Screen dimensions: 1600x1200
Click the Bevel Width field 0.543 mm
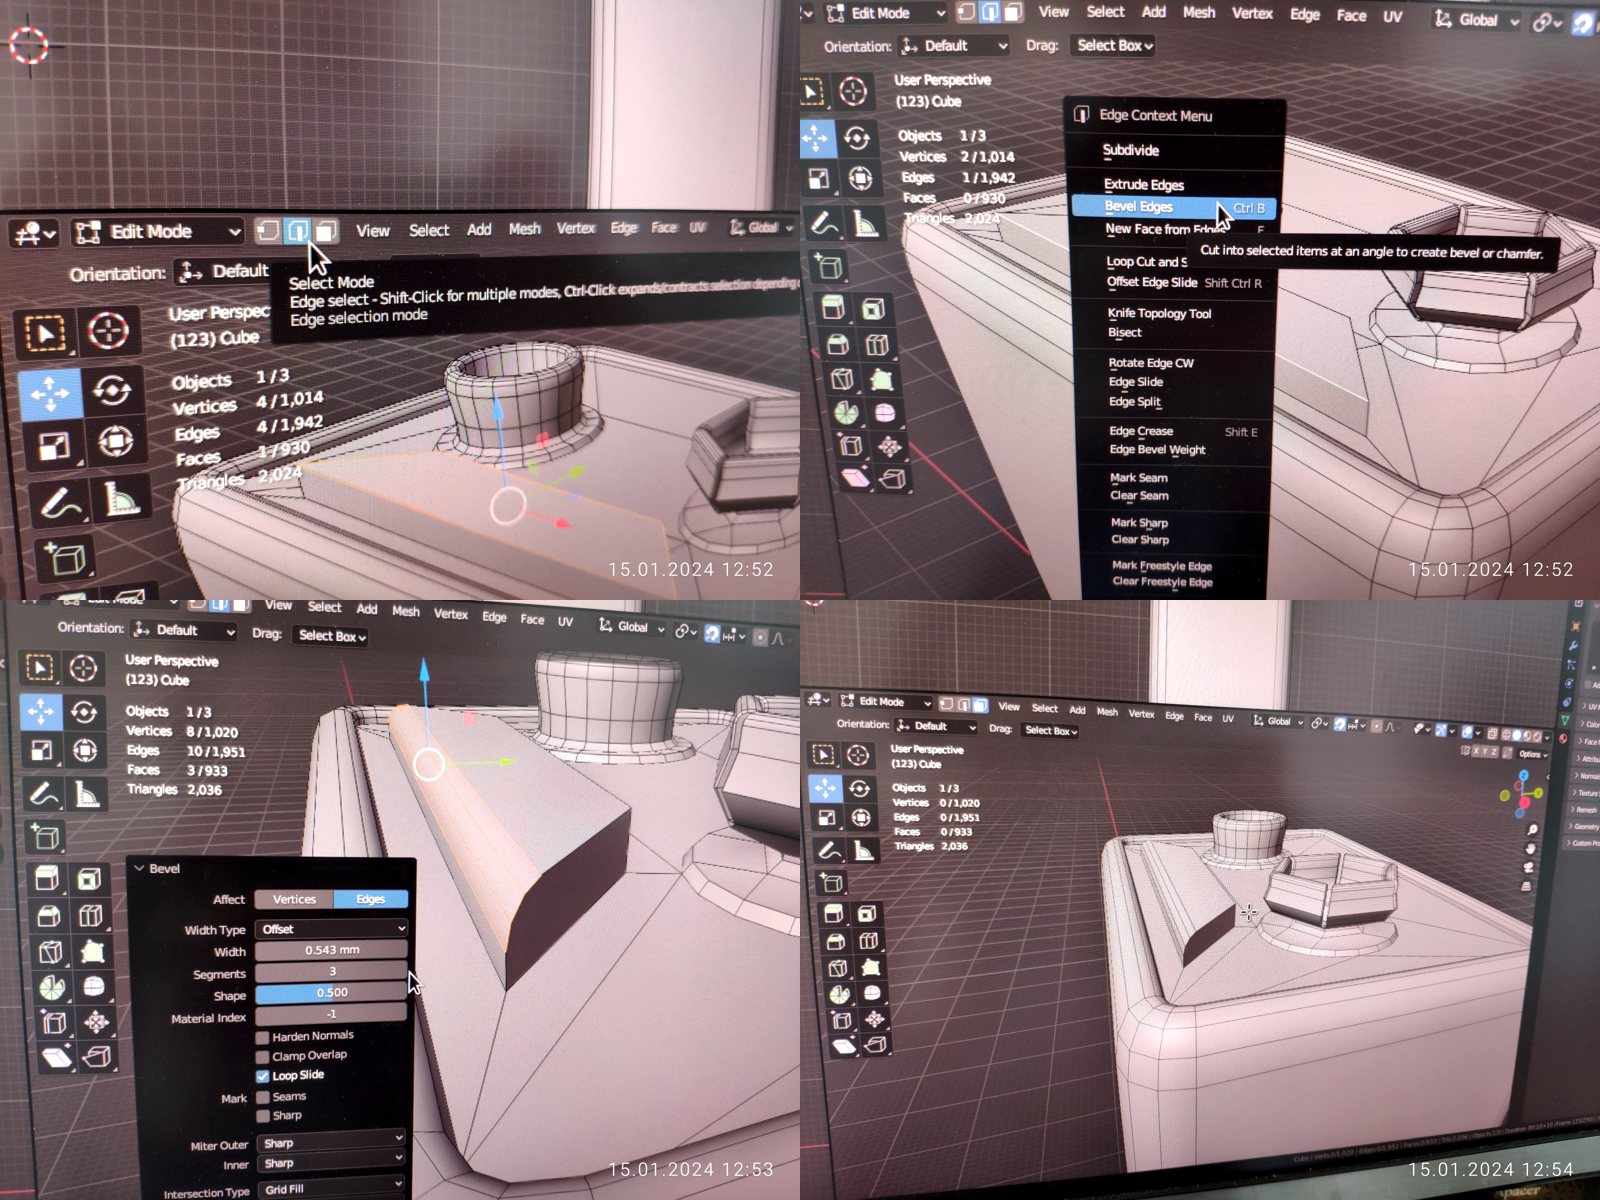[x=332, y=950]
